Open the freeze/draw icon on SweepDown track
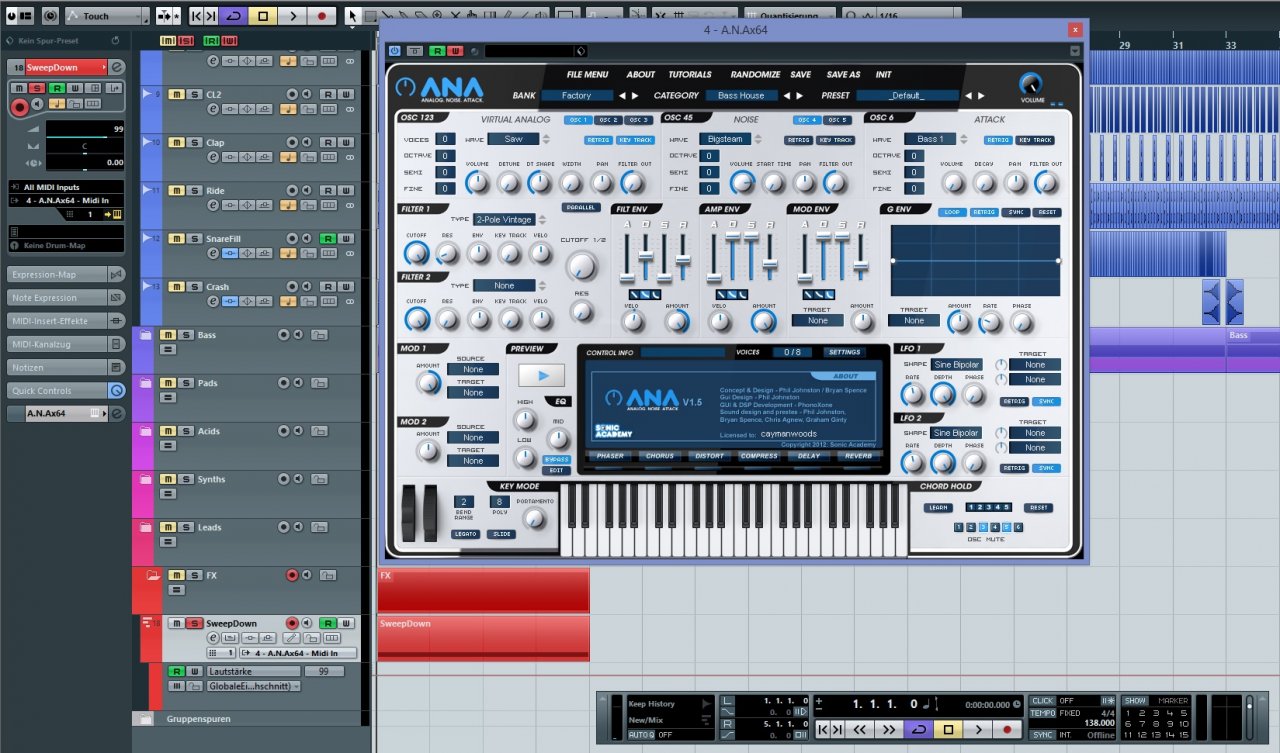 tap(291, 638)
